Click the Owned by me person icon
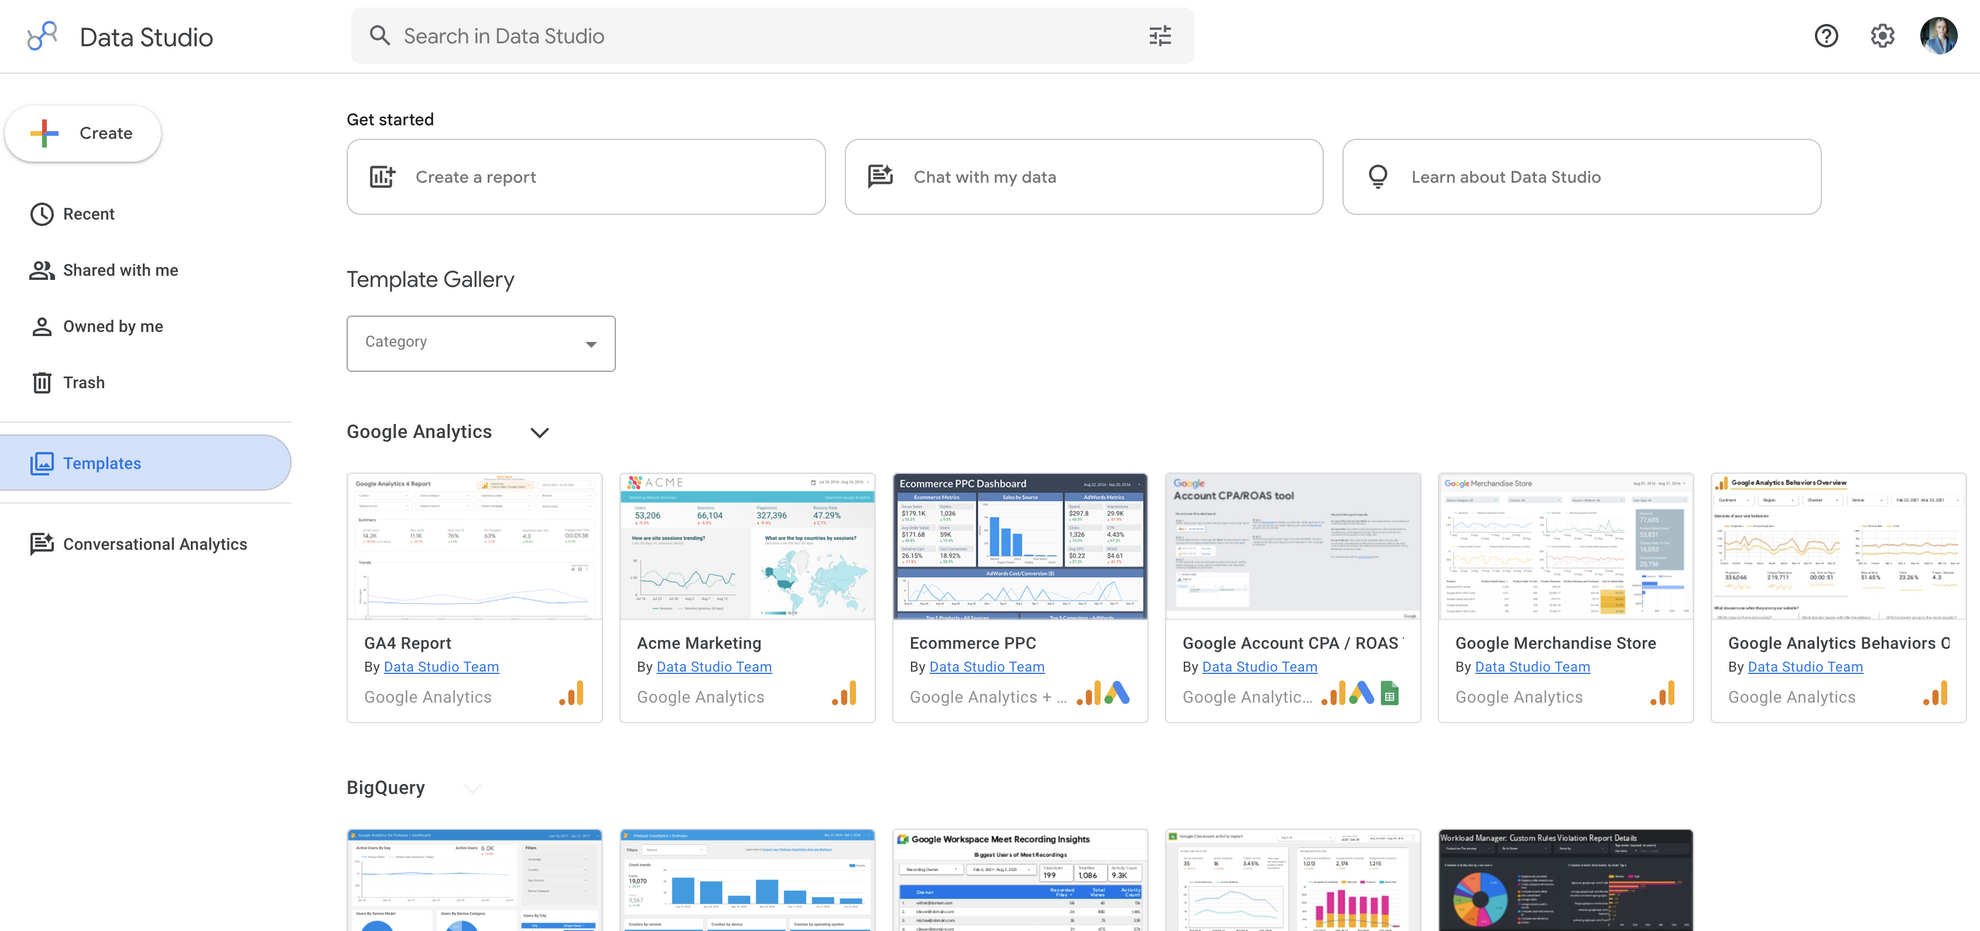This screenshot has height=931, width=1980. click(x=42, y=326)
